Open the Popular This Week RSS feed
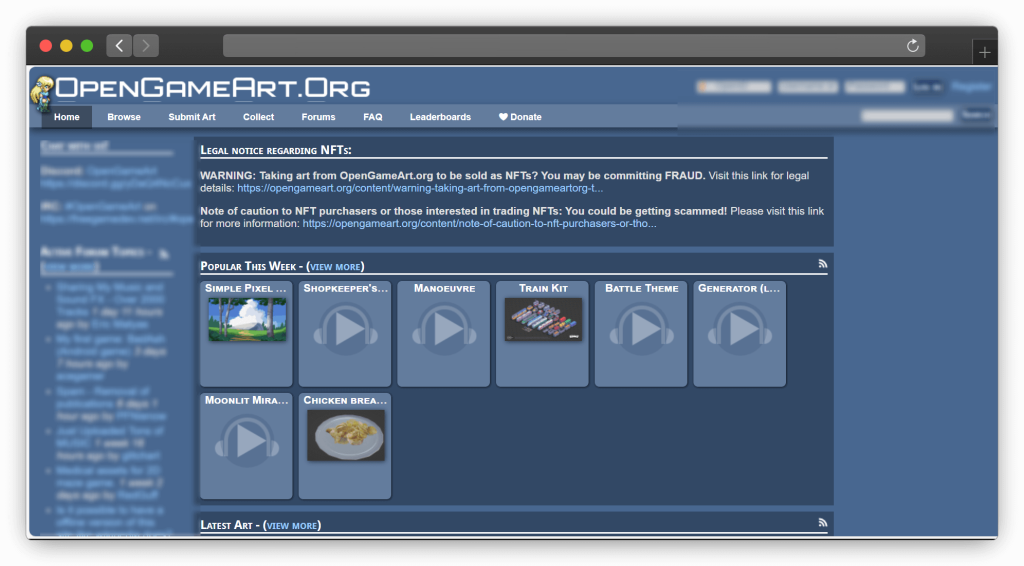The height and width of the screenshot is (566, 1024). point(823,264)
